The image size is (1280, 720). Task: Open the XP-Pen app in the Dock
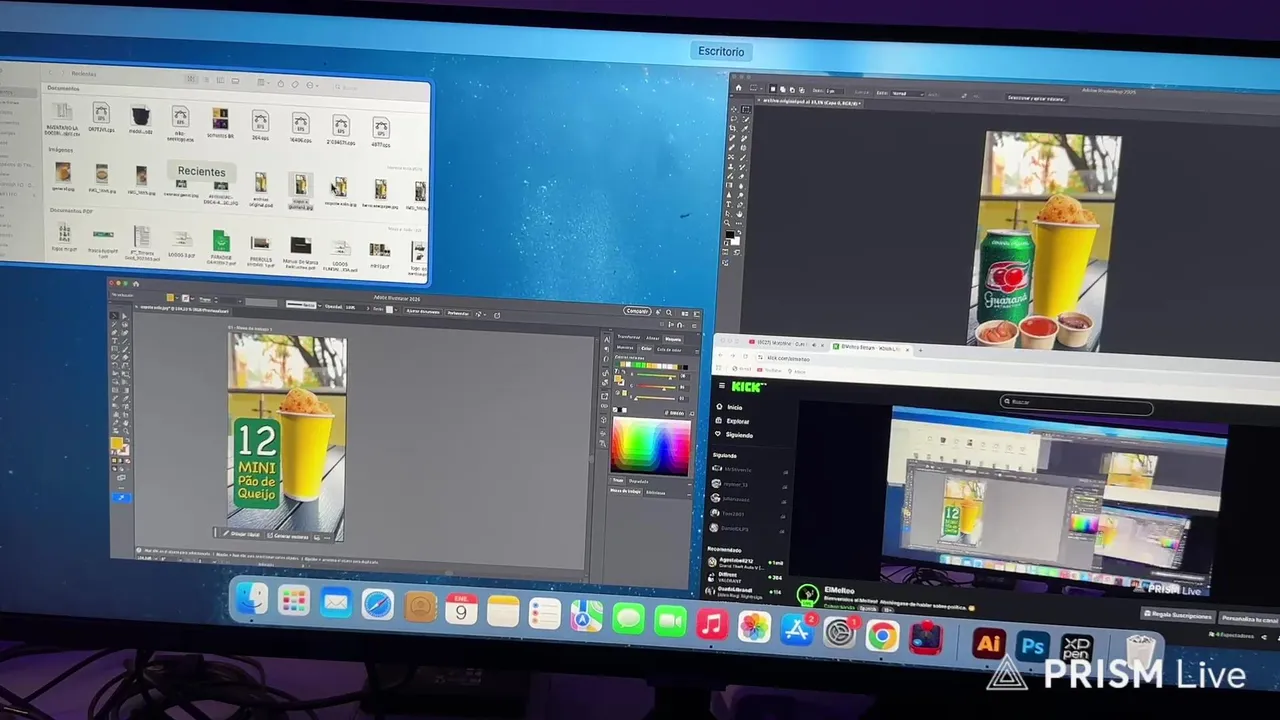point(1077,649)
